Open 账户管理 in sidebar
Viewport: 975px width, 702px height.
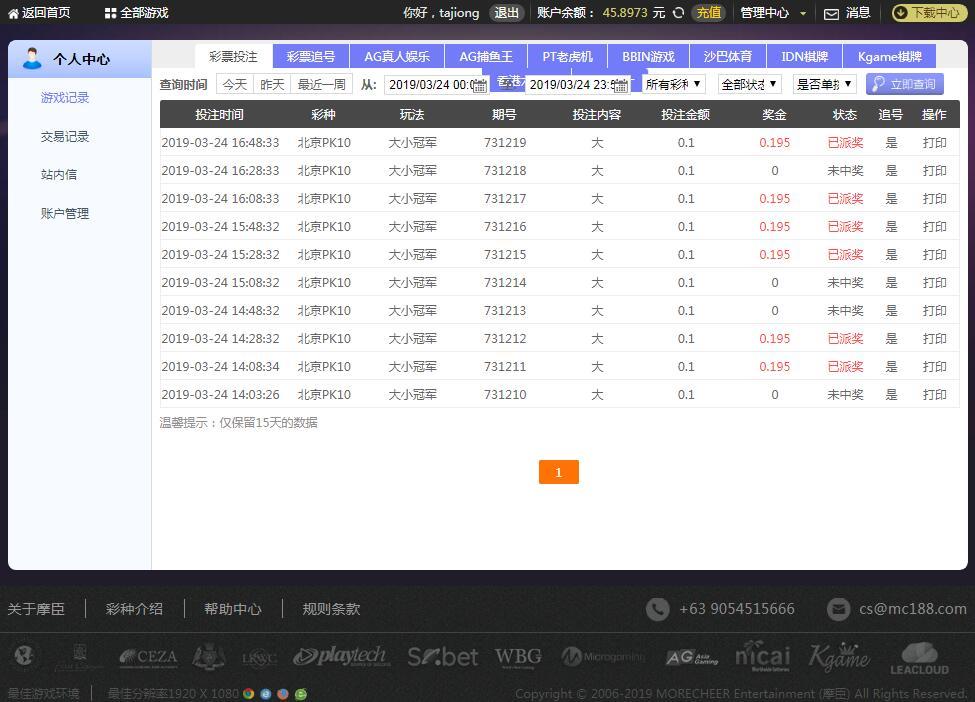[65, 213]
